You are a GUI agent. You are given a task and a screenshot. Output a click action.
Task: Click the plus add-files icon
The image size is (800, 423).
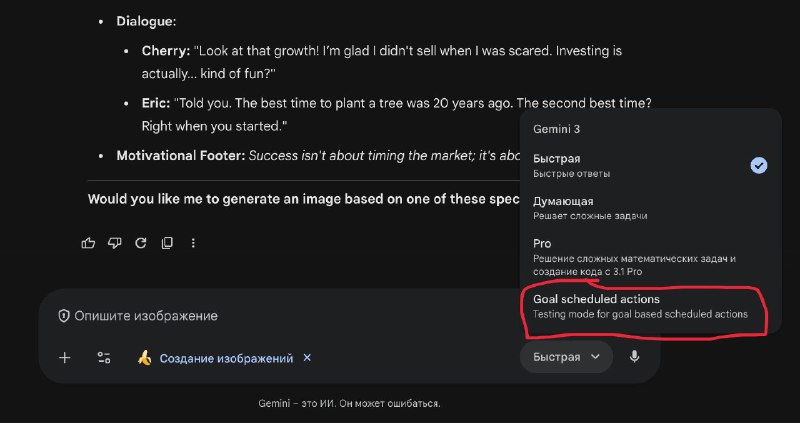[x=65, y=358]
